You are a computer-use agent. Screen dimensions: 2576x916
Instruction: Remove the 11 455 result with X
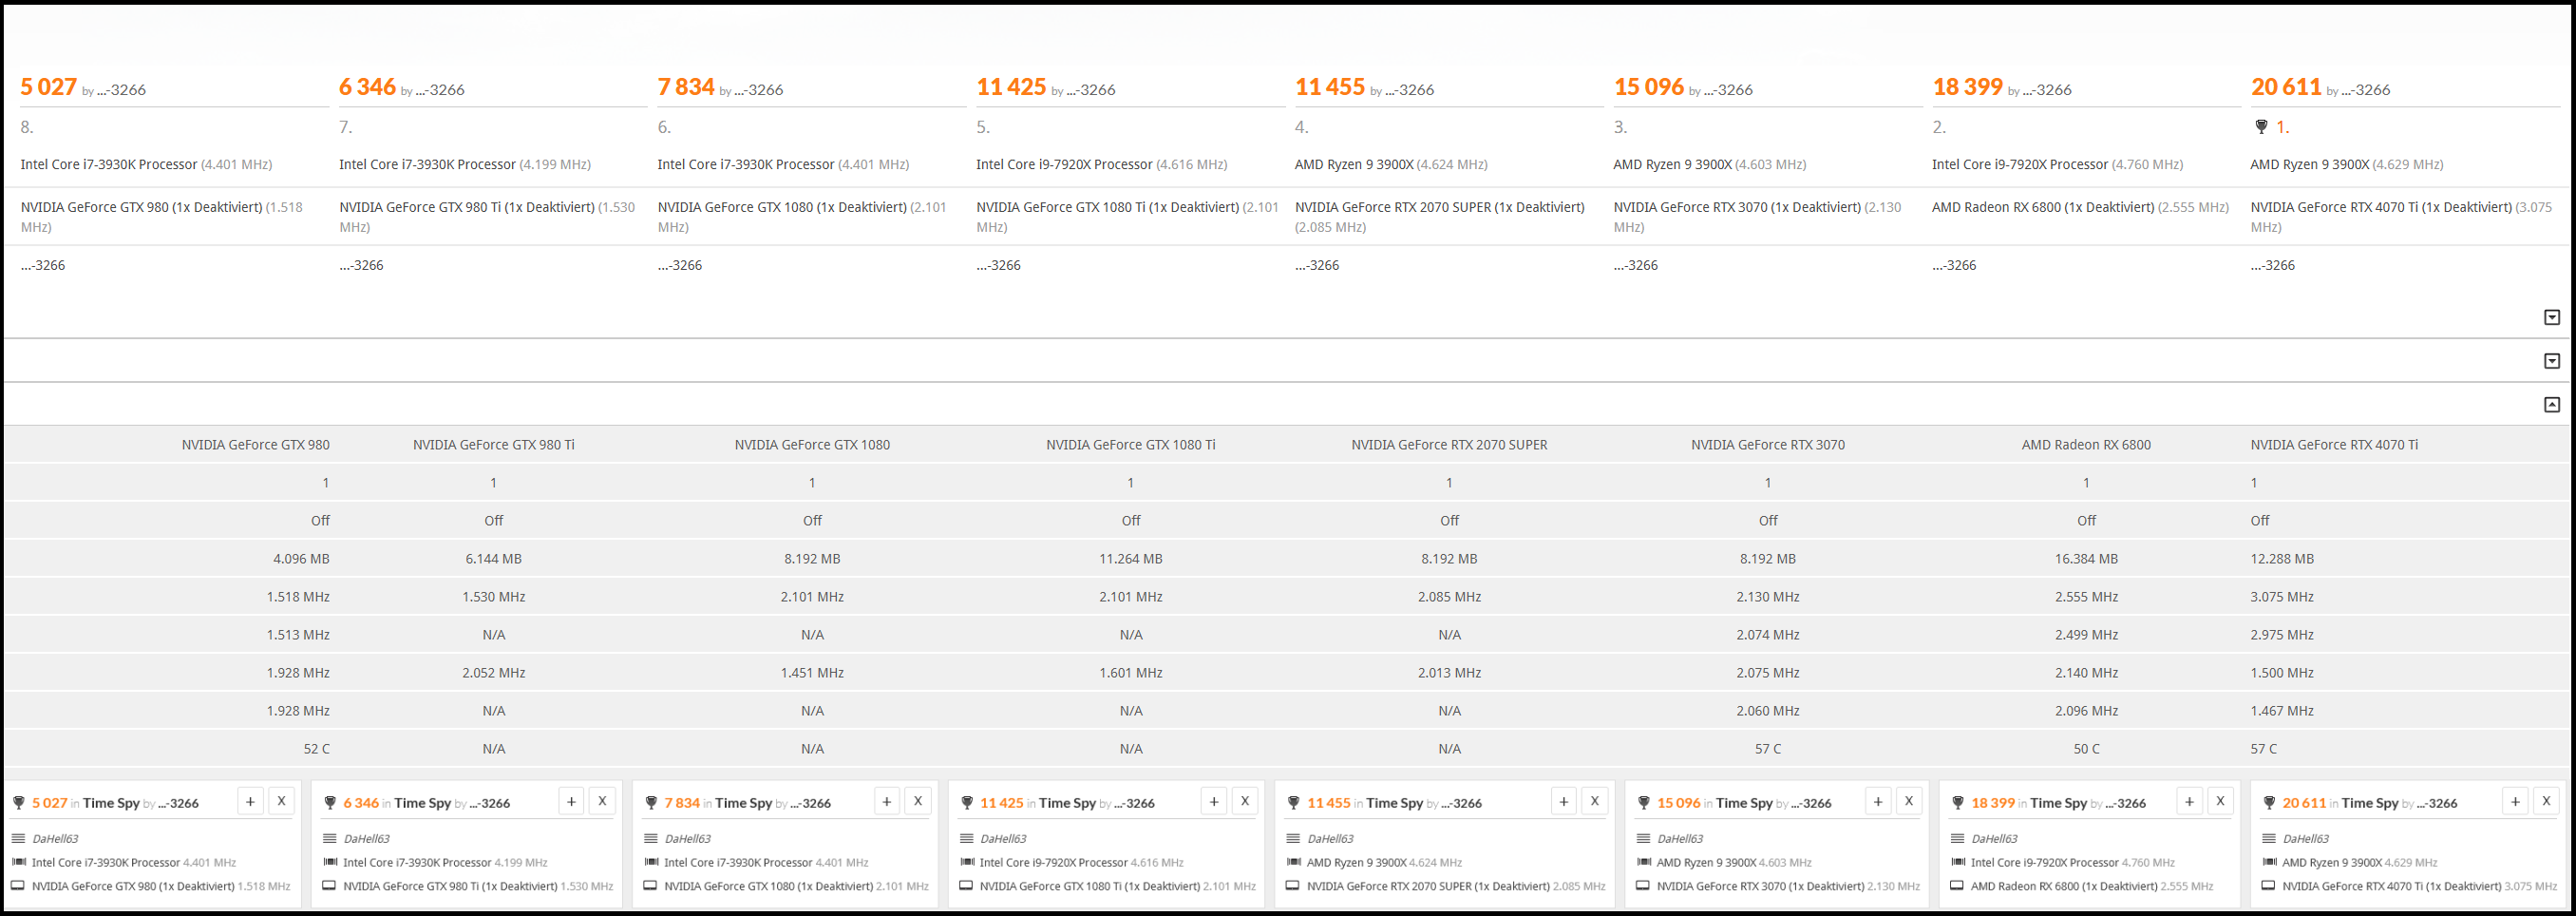[1594, 801]
